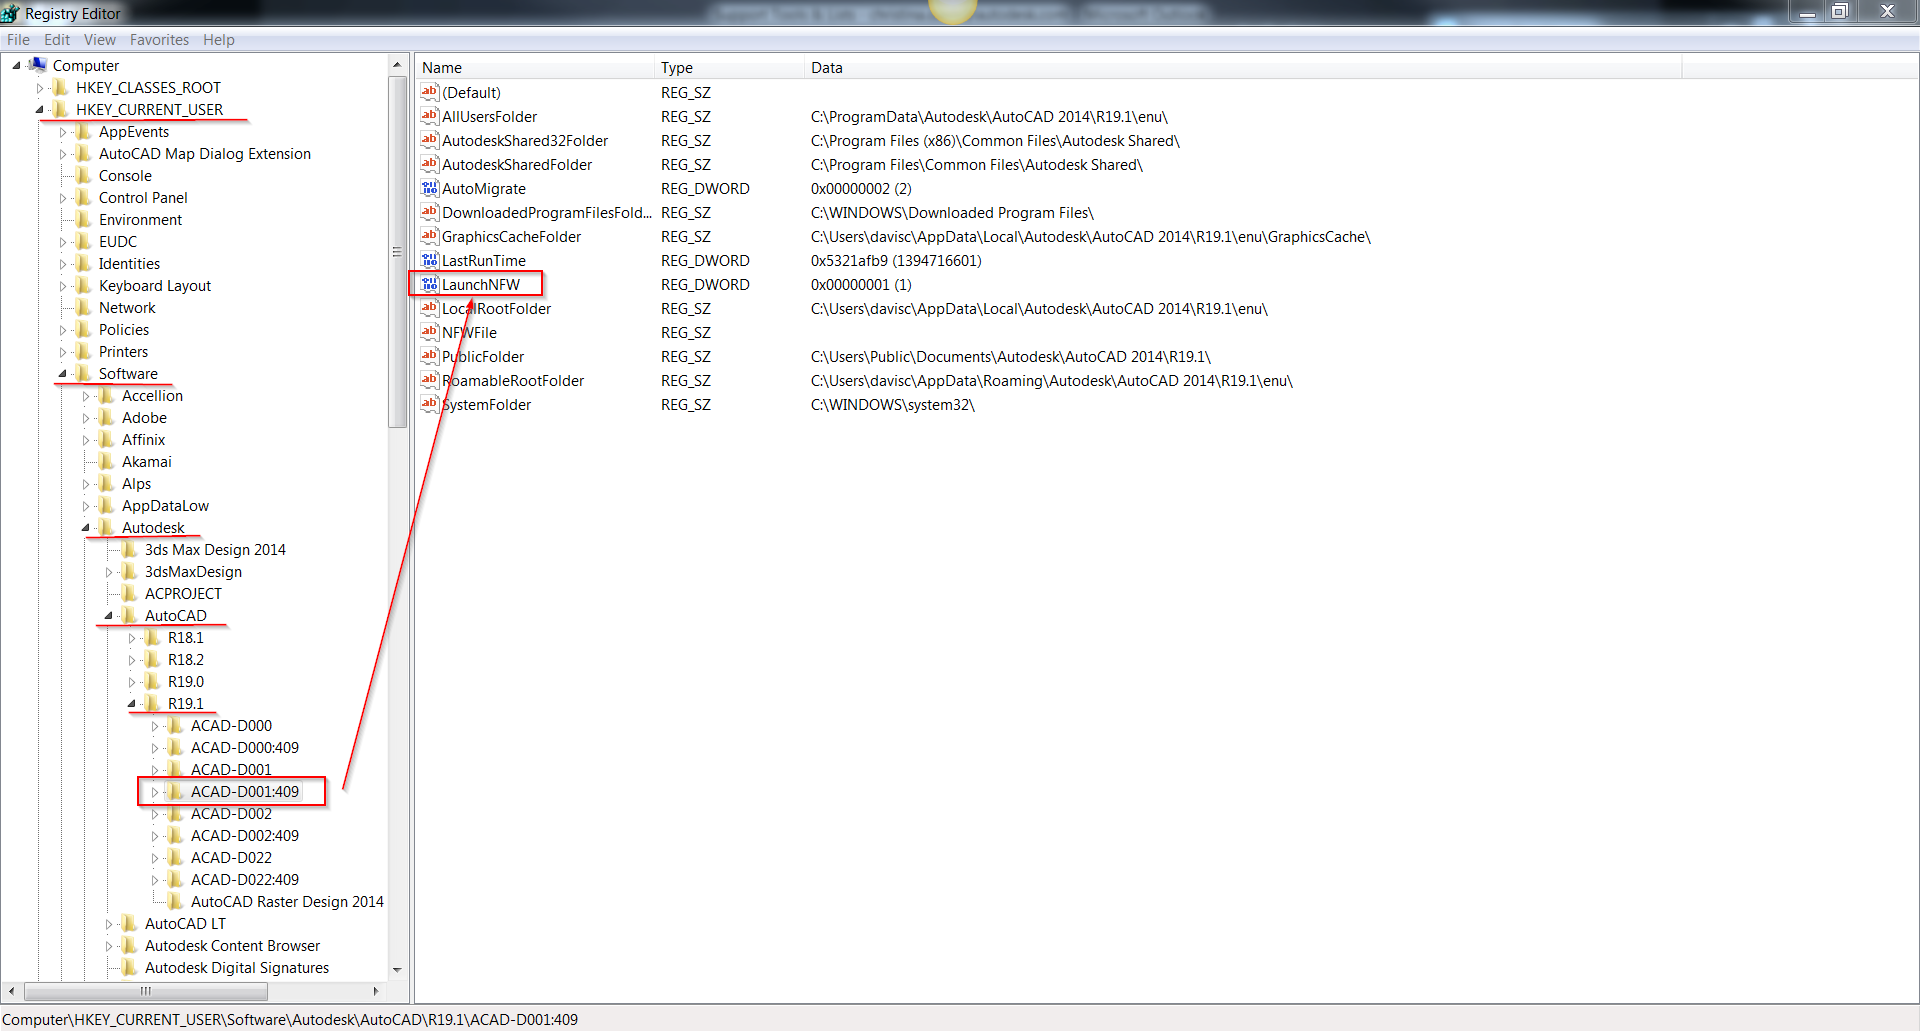This screenshot has height=1032, width=1920.
Task: Click the Control Panel folder icon
Action: coord(84,197)
